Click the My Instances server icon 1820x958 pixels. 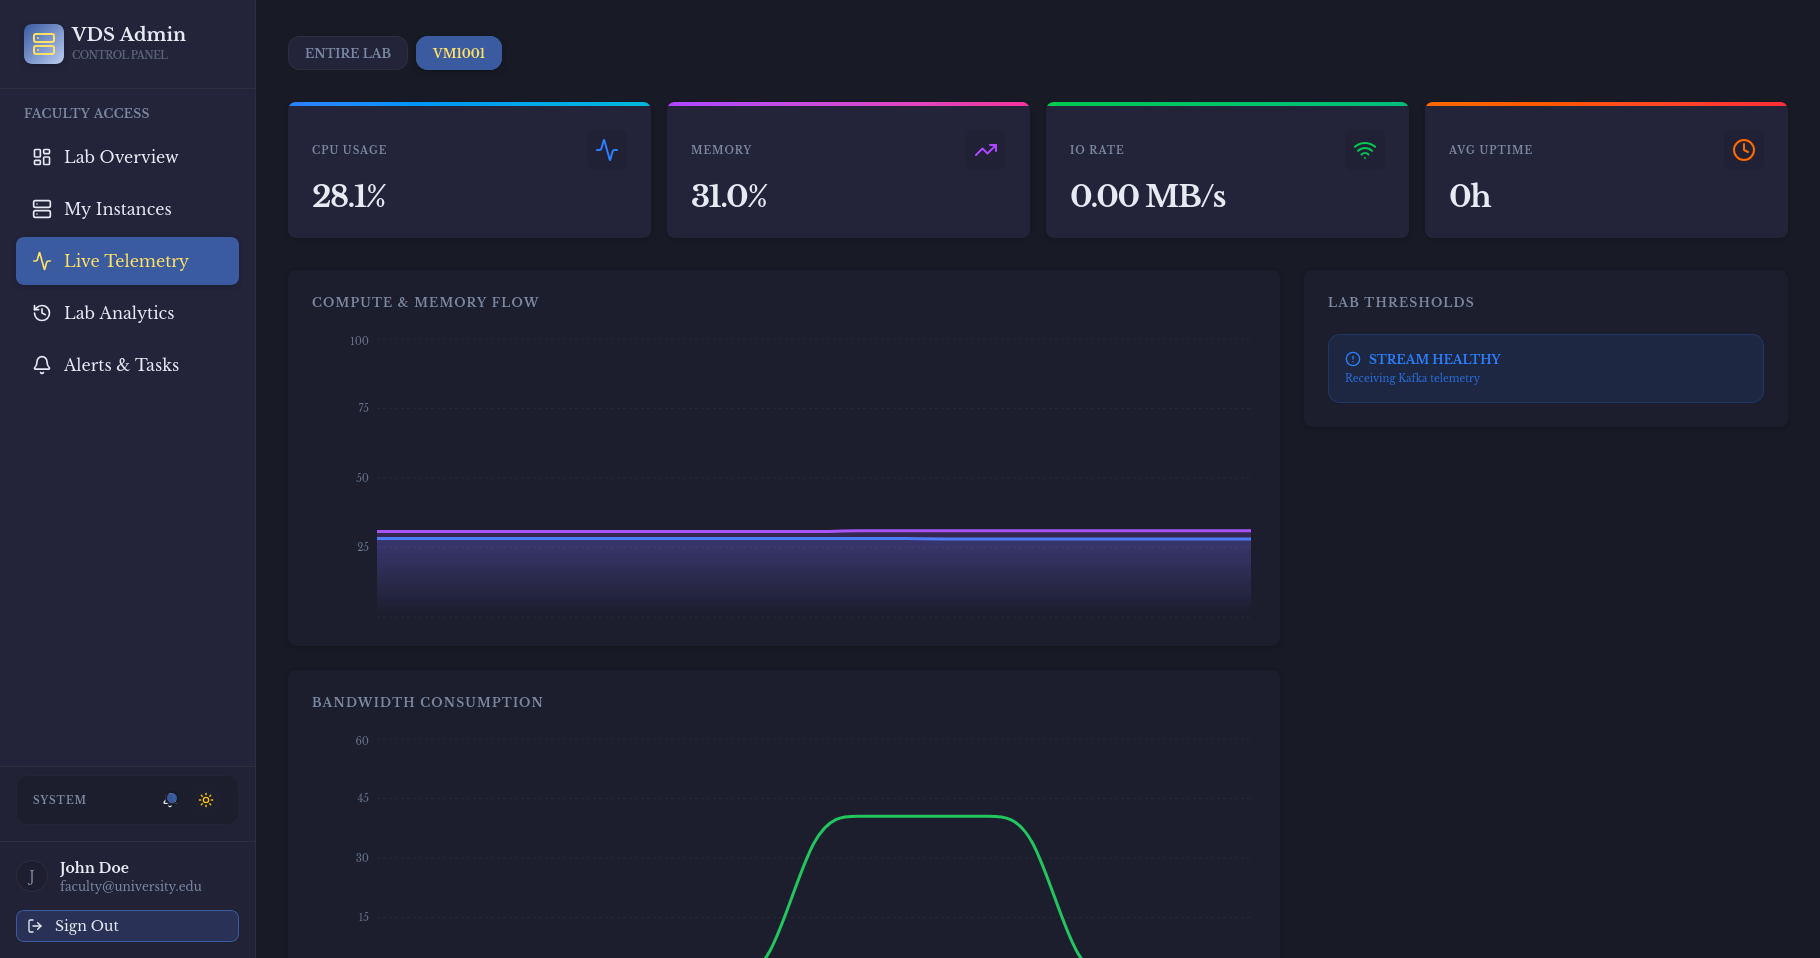[42, 209]
